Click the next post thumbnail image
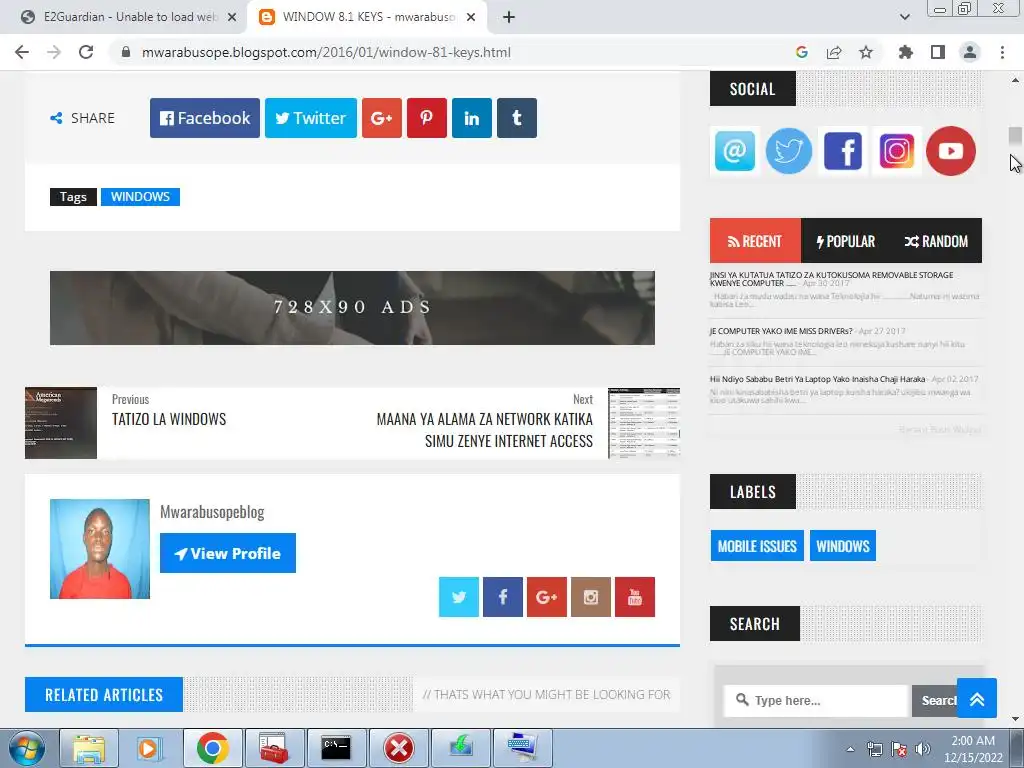 point(644,423)
